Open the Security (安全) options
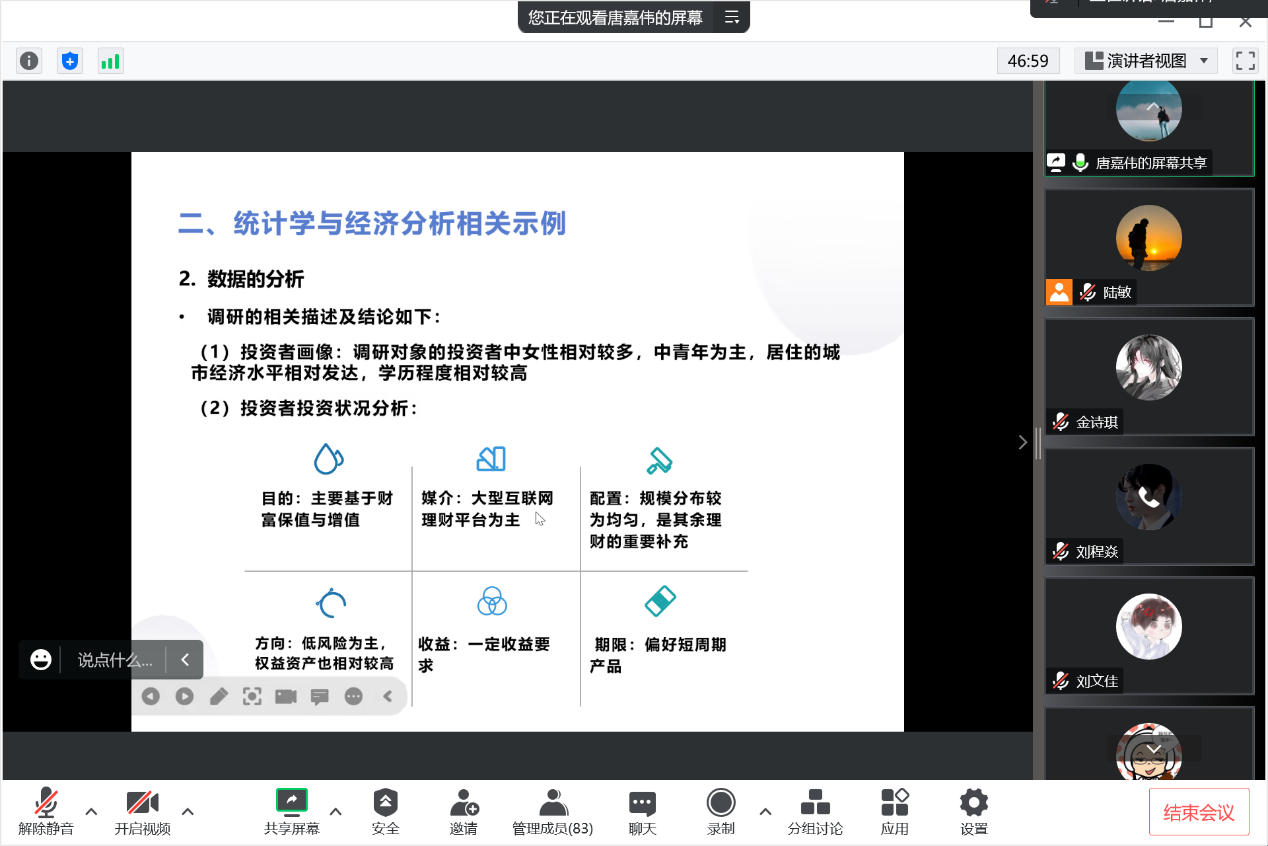The image size is (1268, 846). (x=385, y=811)
